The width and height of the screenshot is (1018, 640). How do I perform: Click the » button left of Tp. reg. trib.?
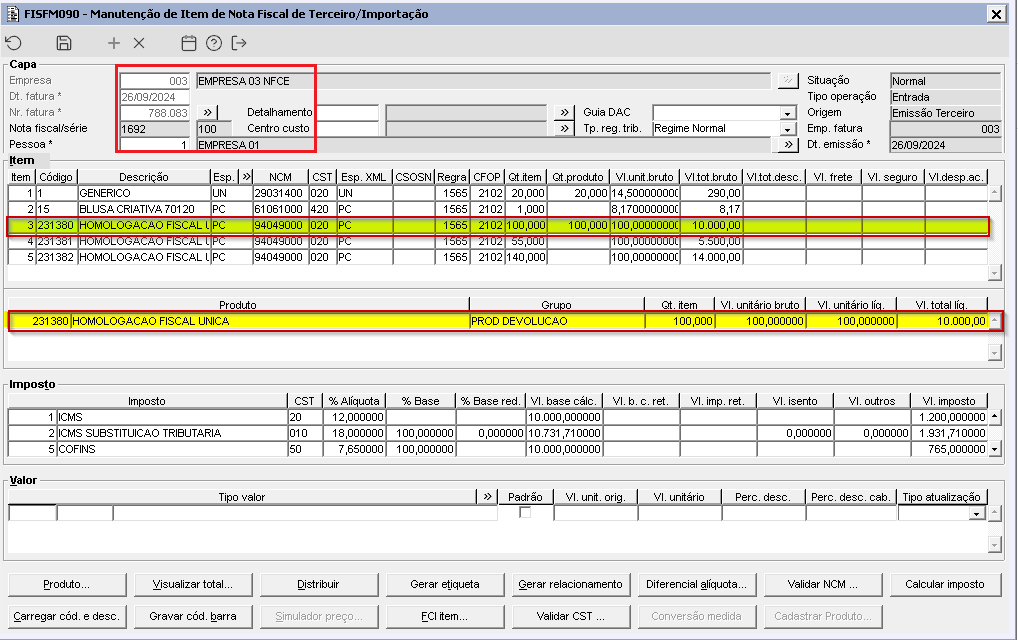[564, 129]
